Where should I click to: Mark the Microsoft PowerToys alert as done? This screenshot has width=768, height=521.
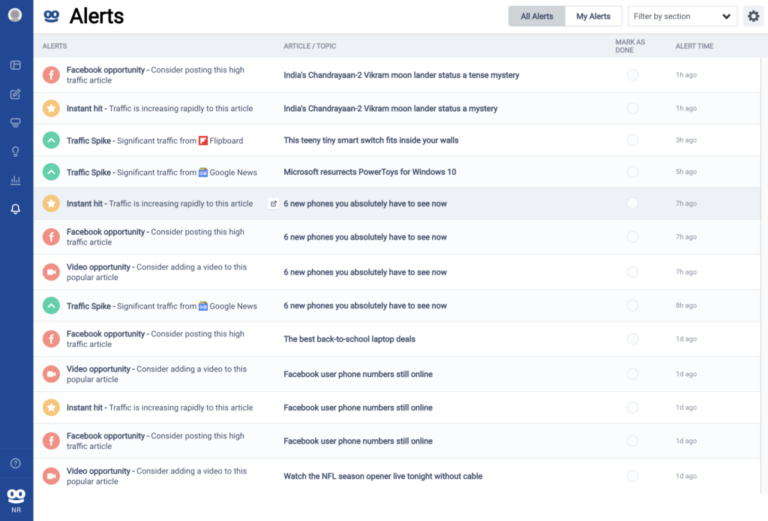[632, 172]
